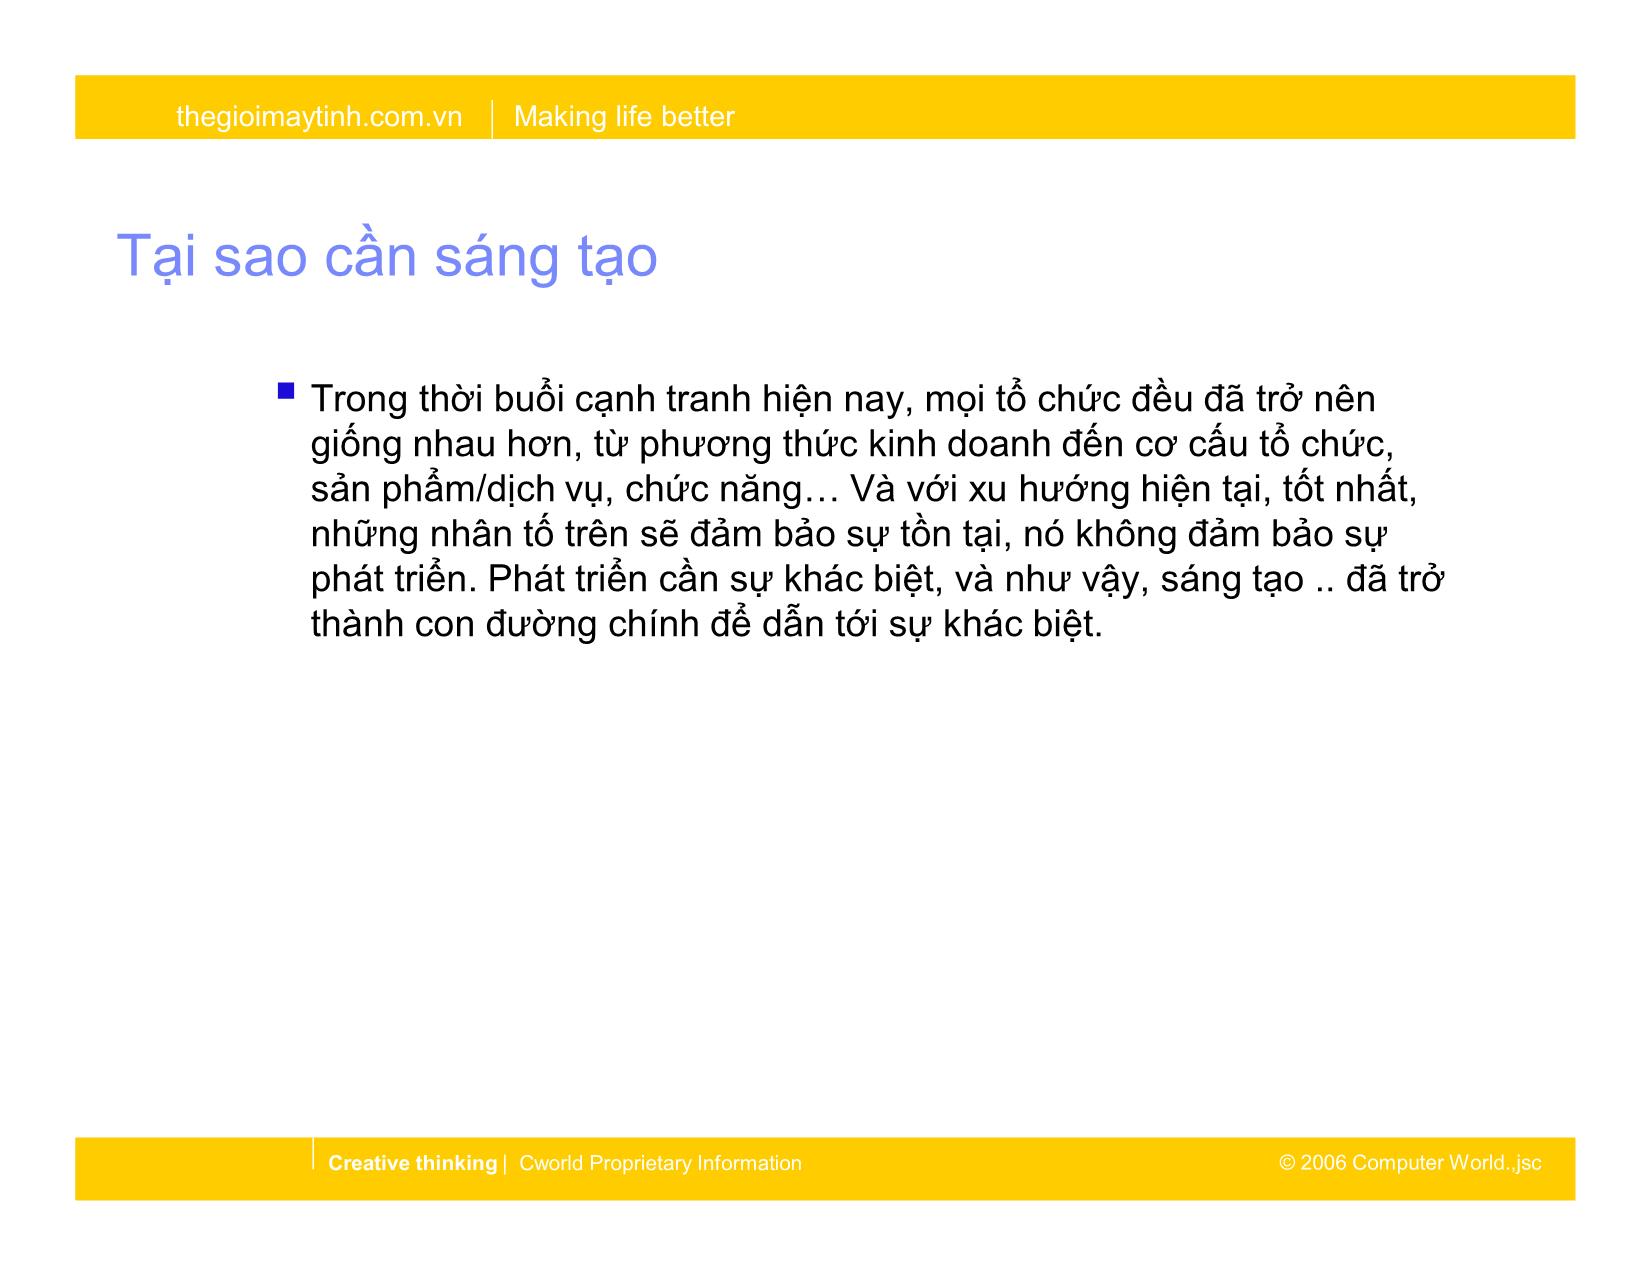The width and height of the screenshot is (1649, 1274).
Task: Click the line starting 'Trong thời buổi cạnh tranh'
Action: 843,400
